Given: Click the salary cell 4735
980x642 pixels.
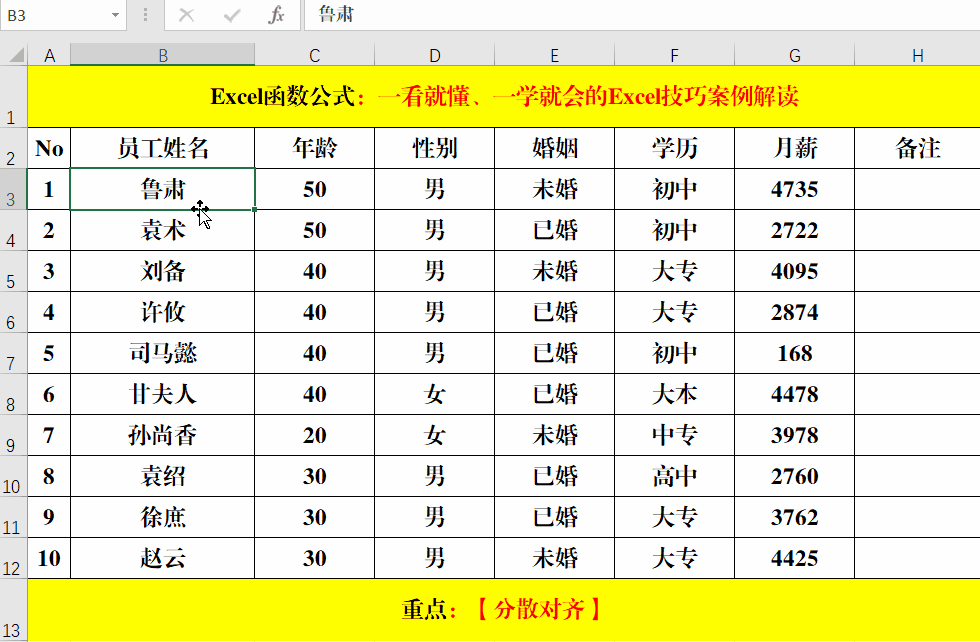Looking at the screenshot, I should [794, 189].
